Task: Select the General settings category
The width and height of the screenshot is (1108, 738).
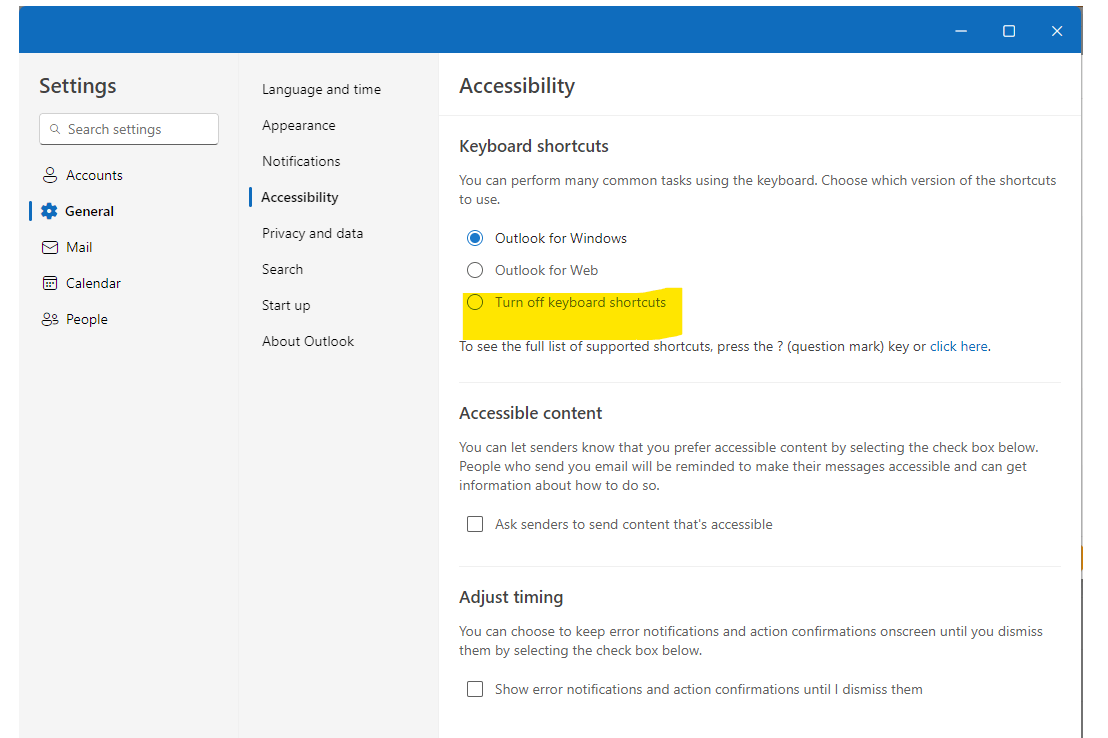Action: coord(89,211)
